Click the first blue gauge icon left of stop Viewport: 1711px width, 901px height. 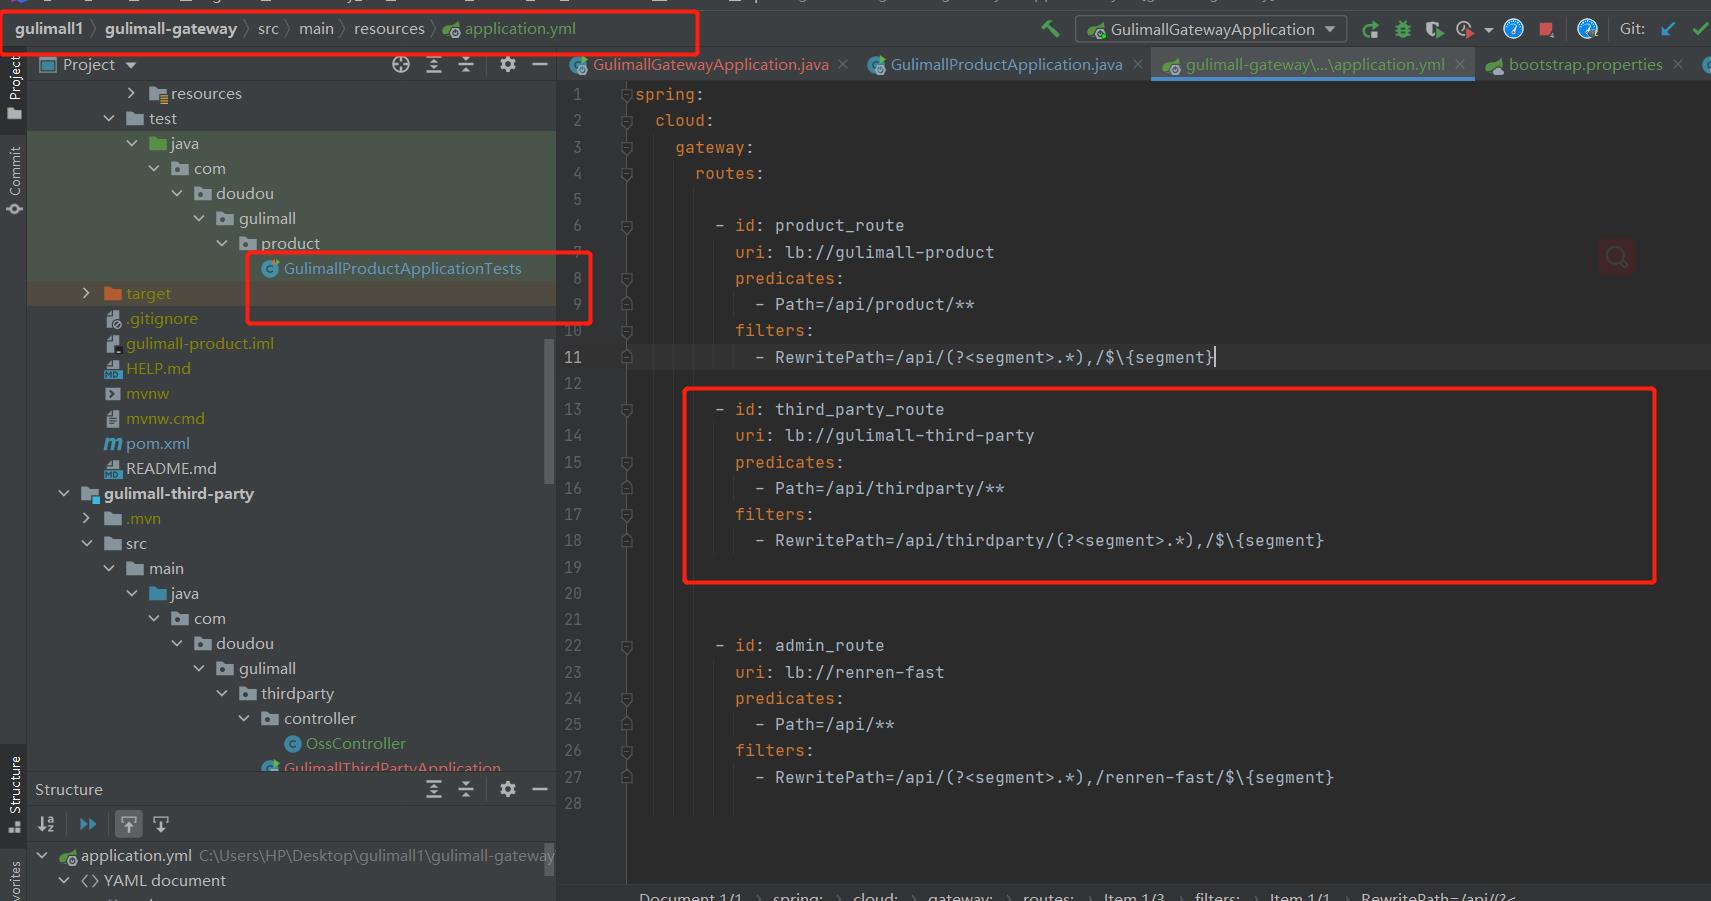(x=1514, y=29)
